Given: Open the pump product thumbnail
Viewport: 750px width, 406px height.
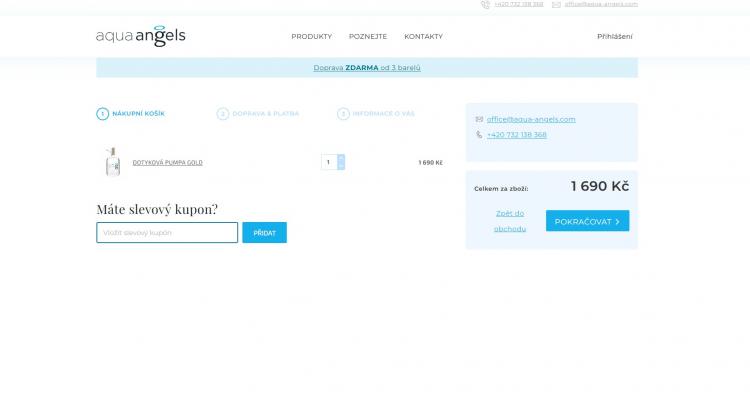Looking at the screenshot, I should pyautogui.click(x=113, y=162).
